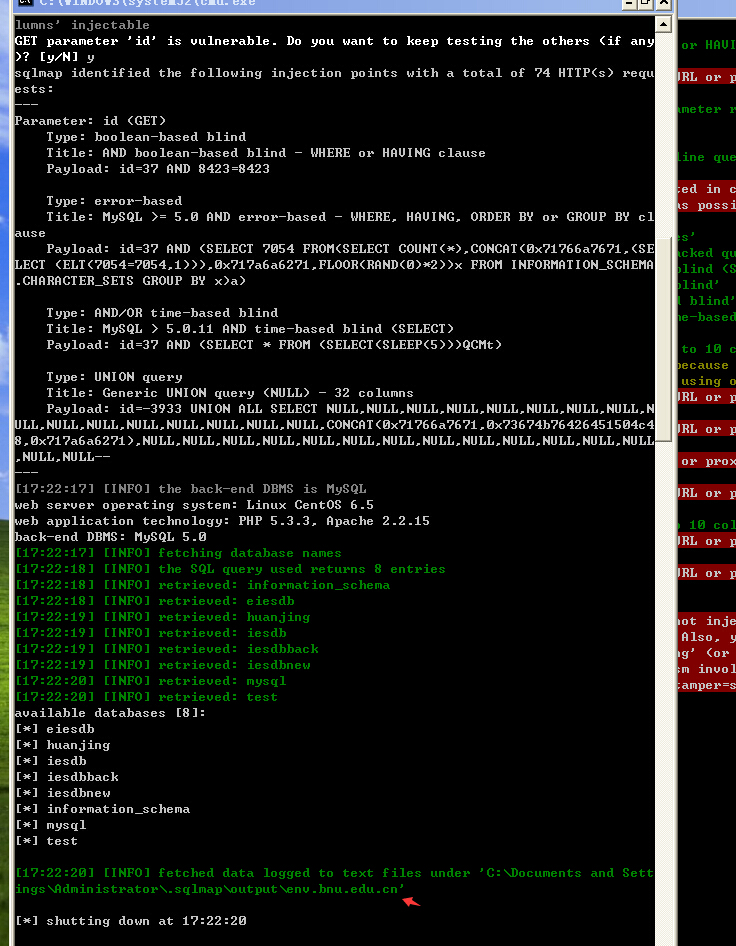Click the 'retrieved: iesdbnew' log line
The height and width of the screenshot is (946, 736).
tap(162, 665)
